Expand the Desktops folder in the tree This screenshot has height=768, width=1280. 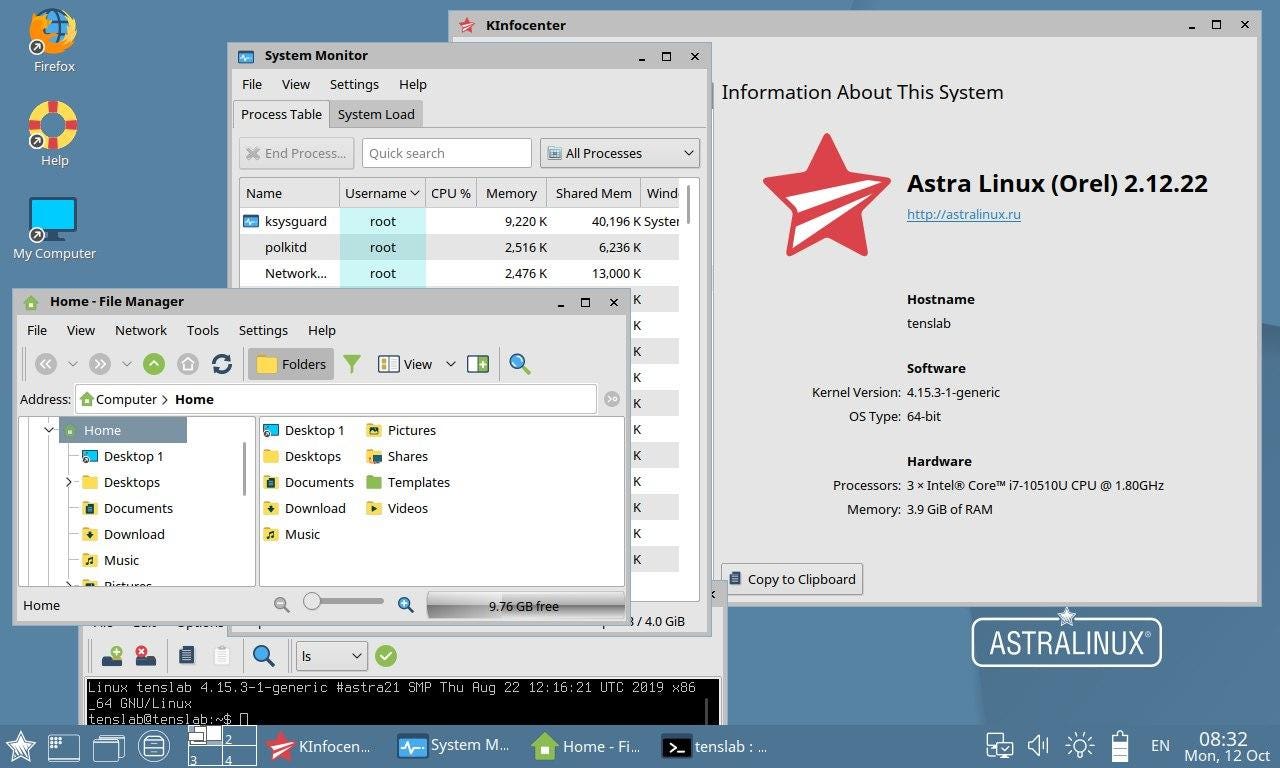click(68, 482)
